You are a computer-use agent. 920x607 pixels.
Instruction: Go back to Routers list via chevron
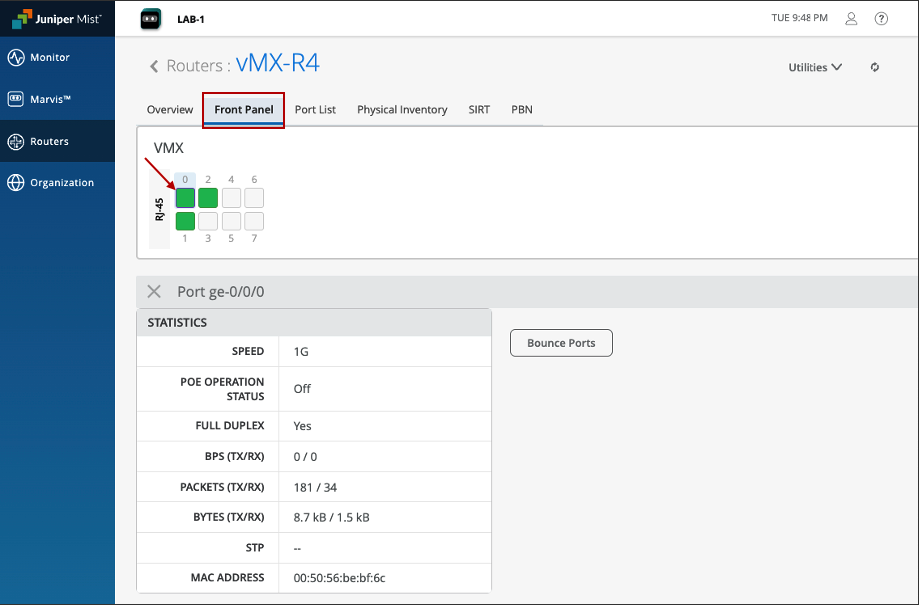[154, 67]
